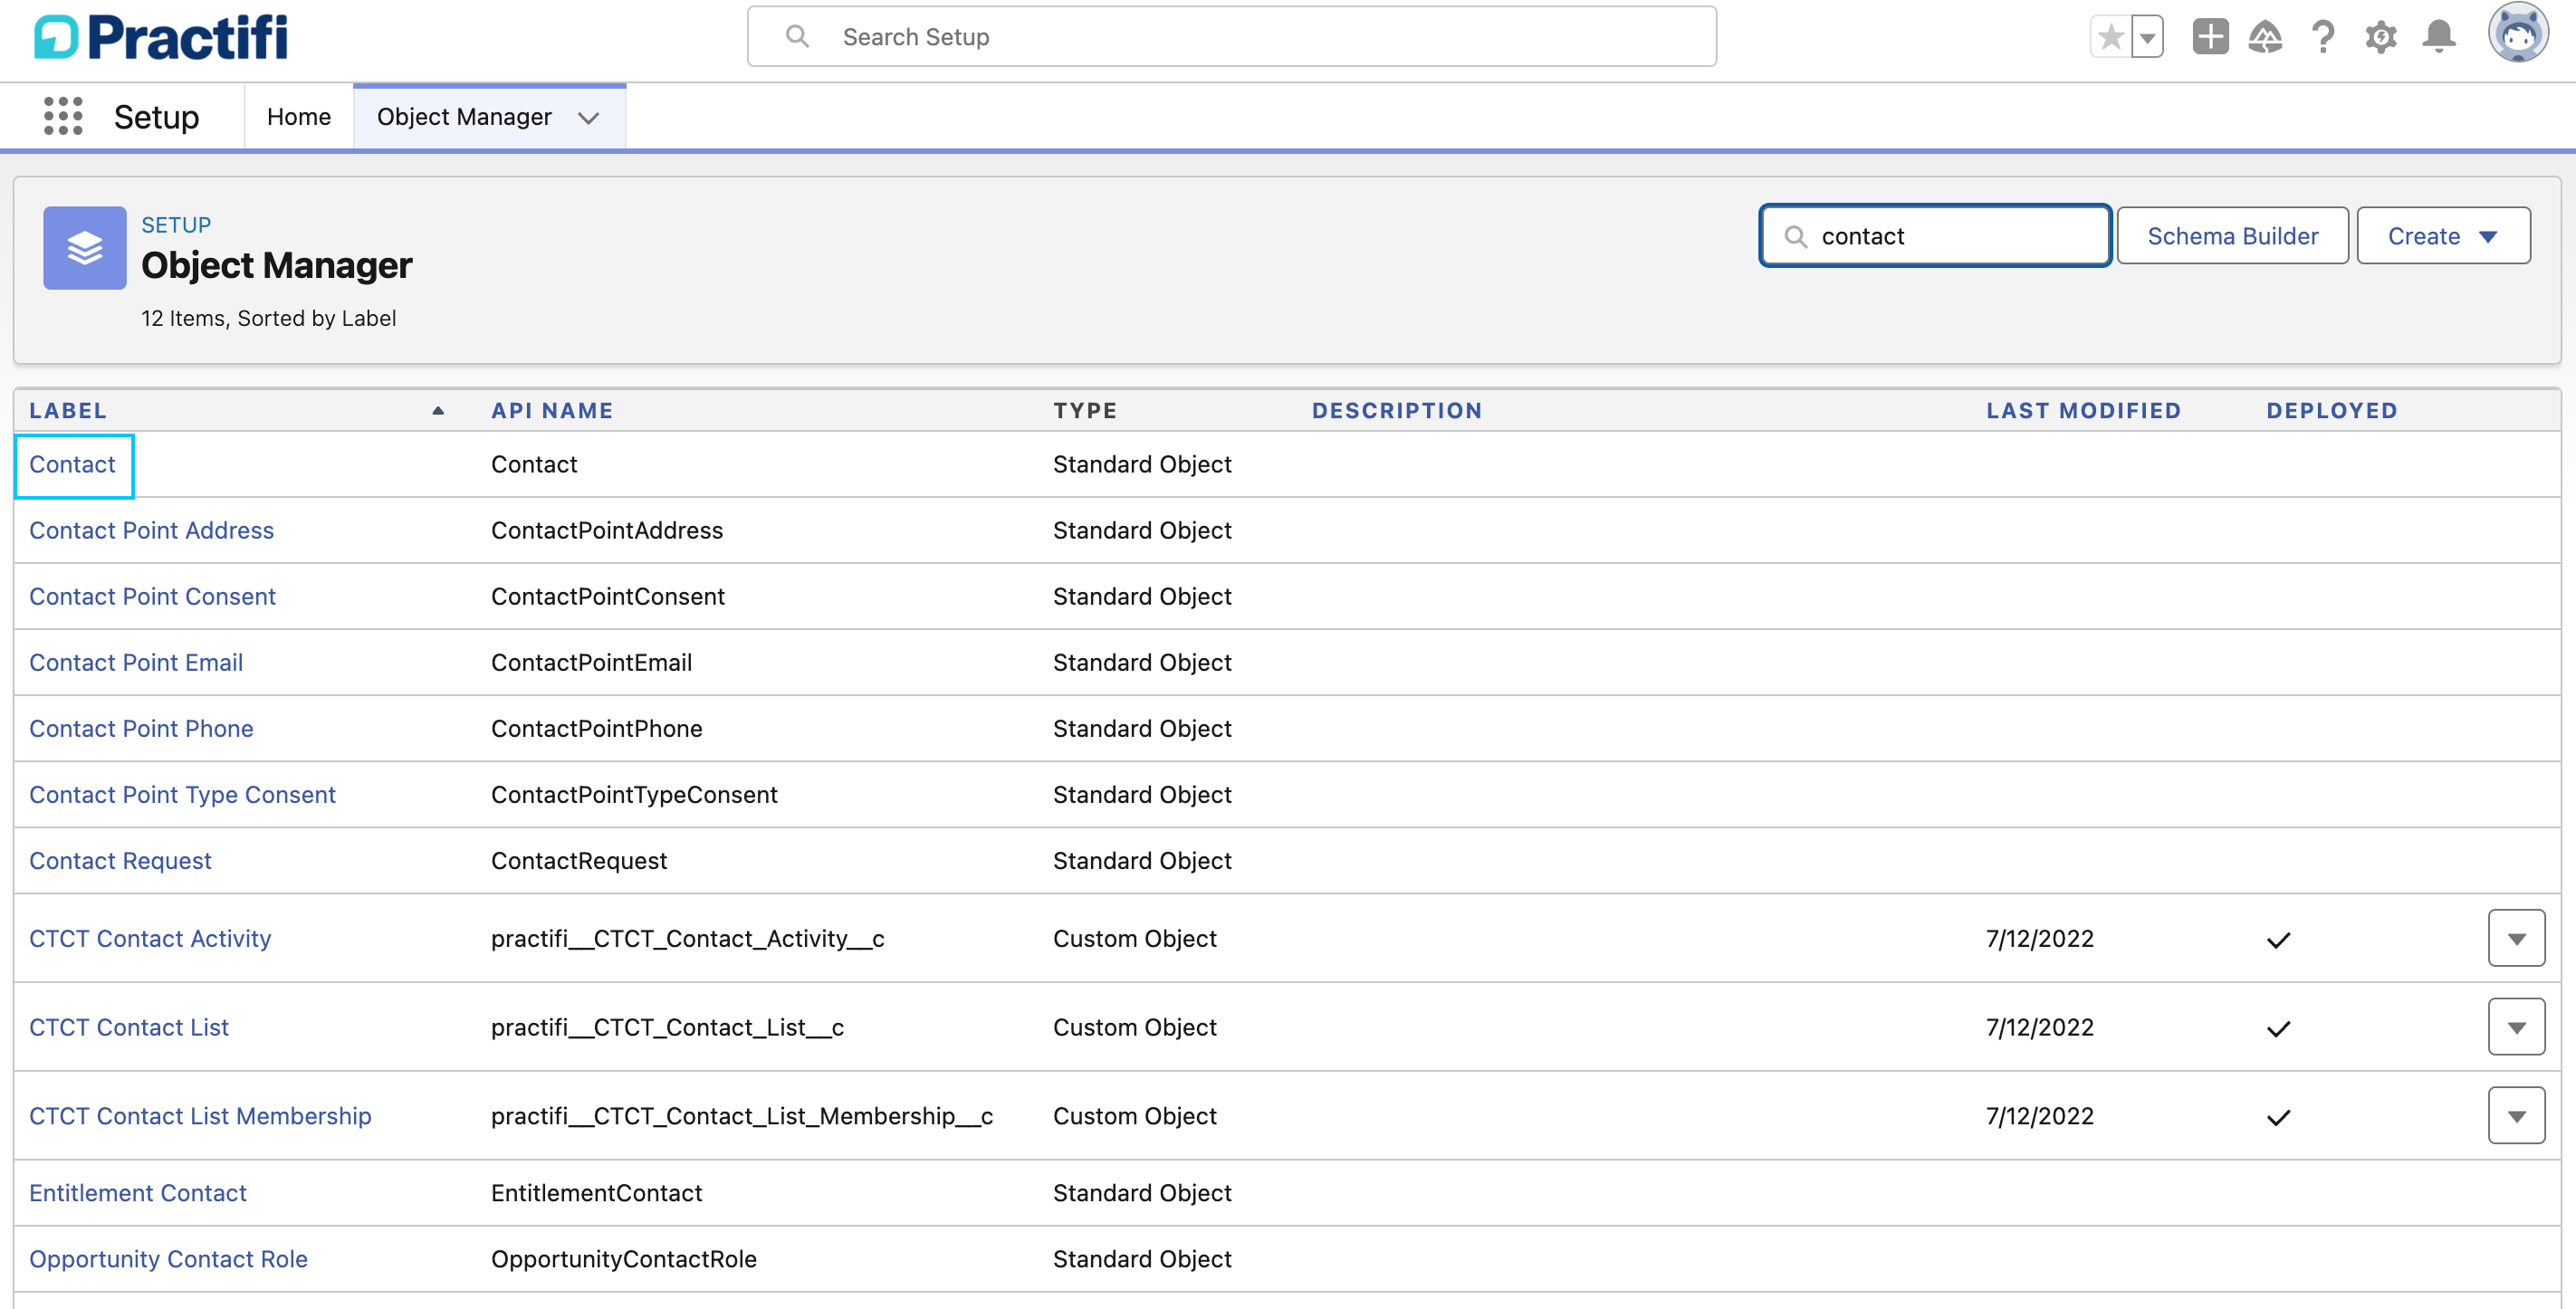Image resolution: width=2576 pixels, height=1309 pixels.
Task: Toggle the LABEL sort arrow
Action: coord(438,411)
